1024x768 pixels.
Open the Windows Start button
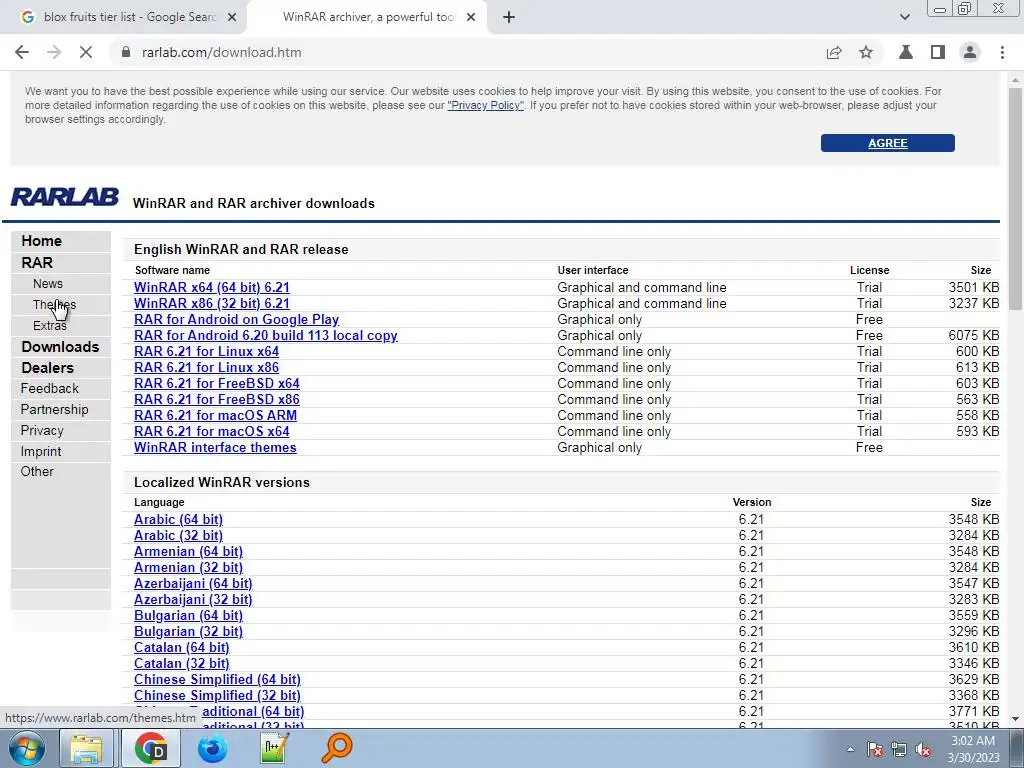click(26, 748)
